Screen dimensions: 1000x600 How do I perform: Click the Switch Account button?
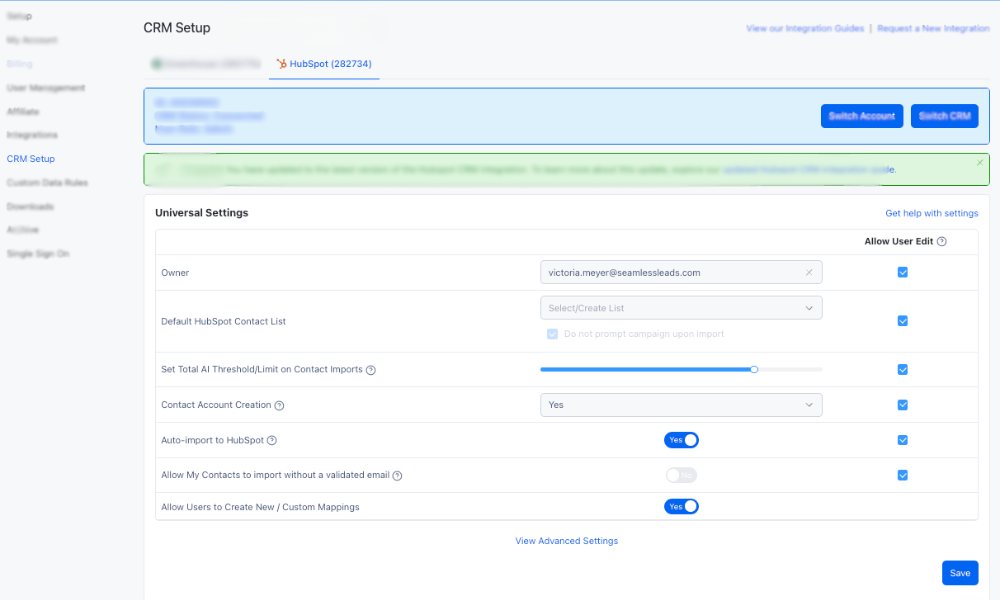(862, 116)
